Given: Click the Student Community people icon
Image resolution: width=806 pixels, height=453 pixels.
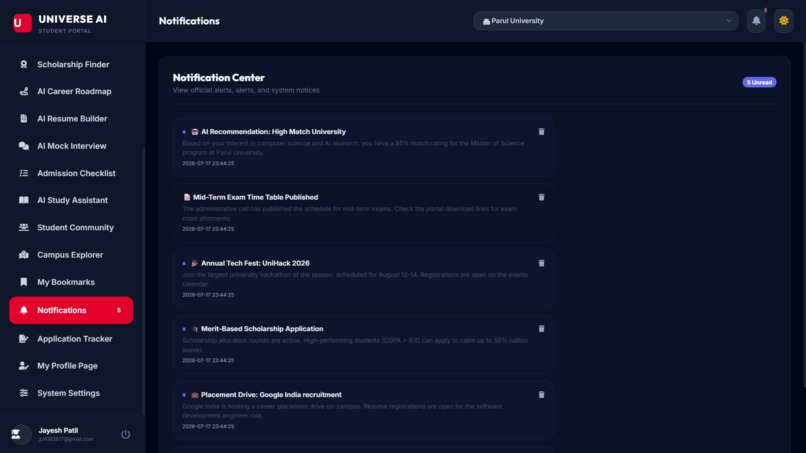Looking at the screenshot, I should 24,227.
